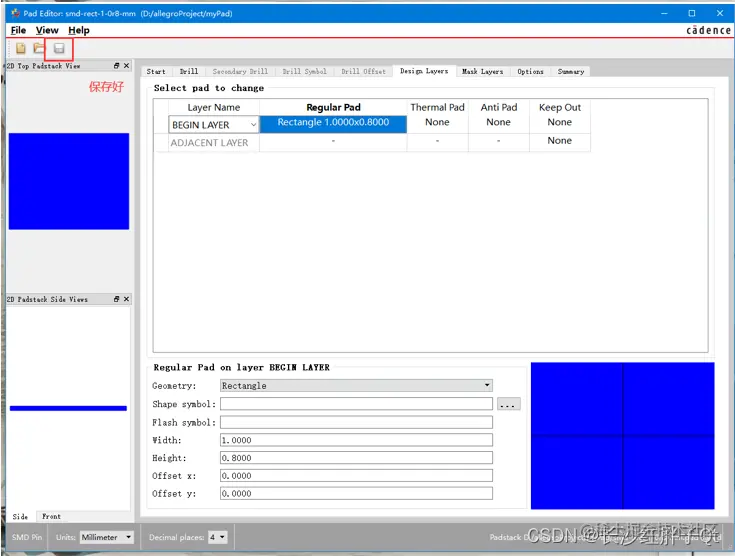Select the Front side view tab
Screen dimensions: 735x556
[52, 516]
